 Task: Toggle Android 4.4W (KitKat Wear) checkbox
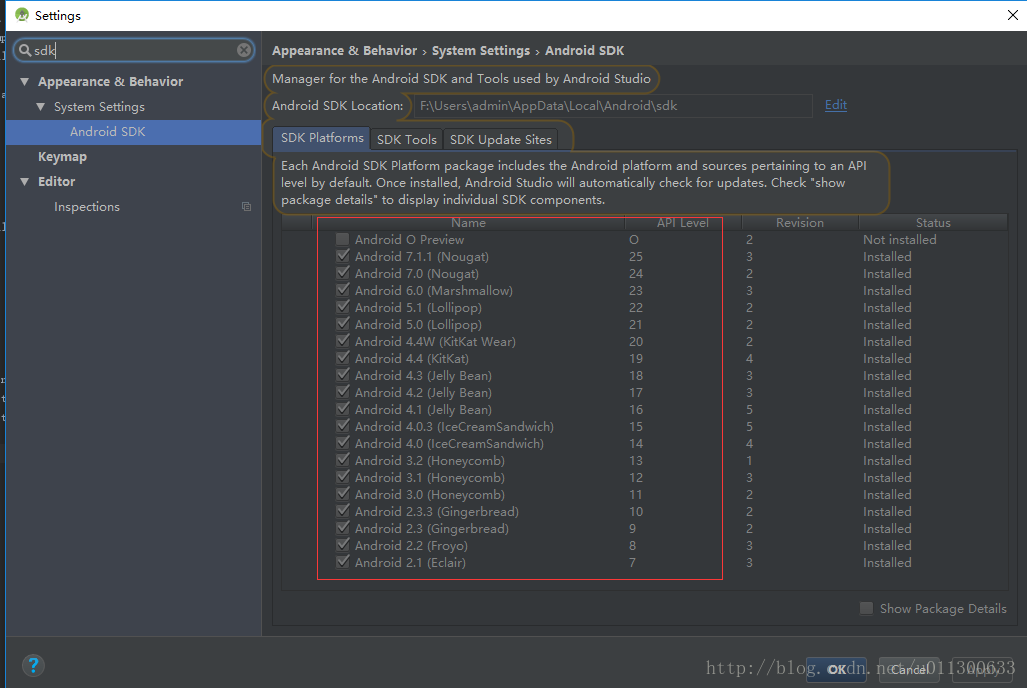pos(343,341)
